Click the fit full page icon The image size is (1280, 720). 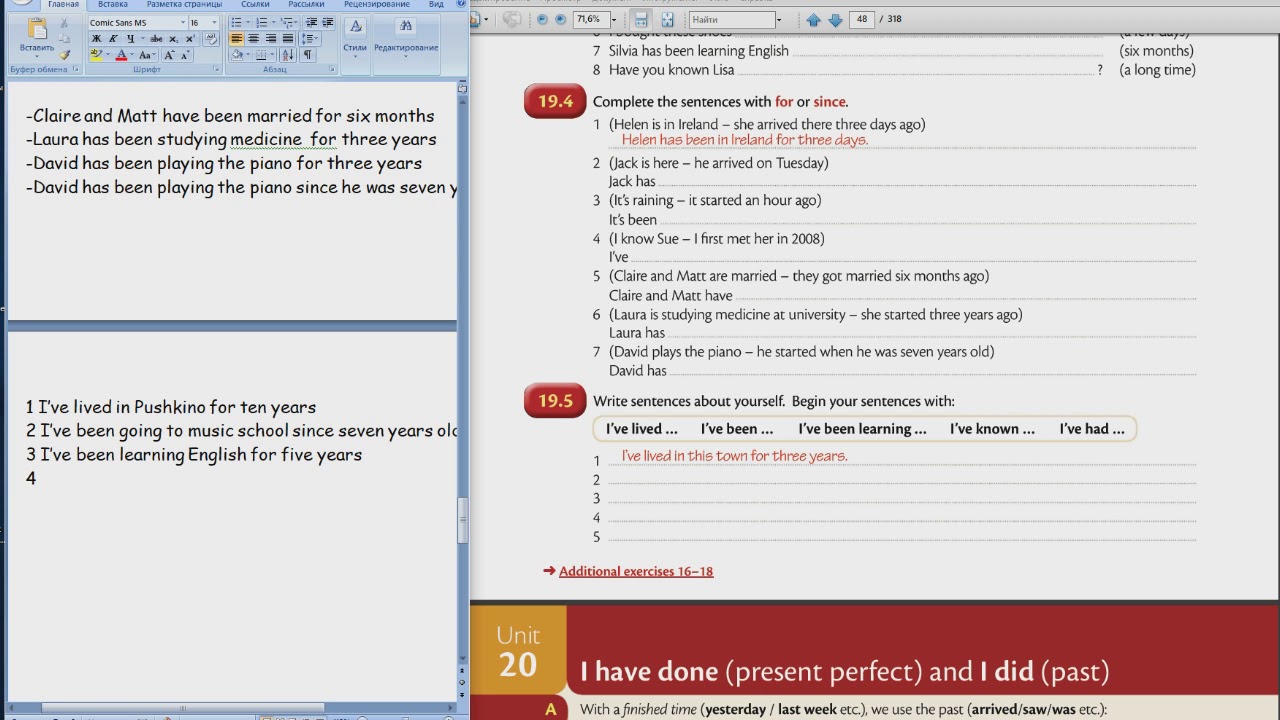pos(667,19)
